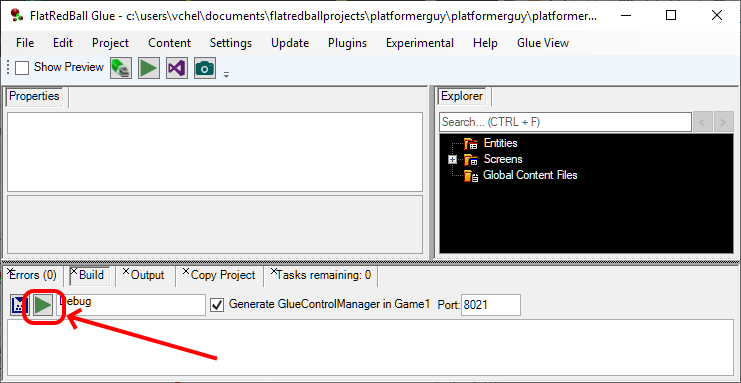The width and height of the screenshot is (741, 383).
Task: Close the Copy Project tab with X
Action: click(x=186, y=271)
